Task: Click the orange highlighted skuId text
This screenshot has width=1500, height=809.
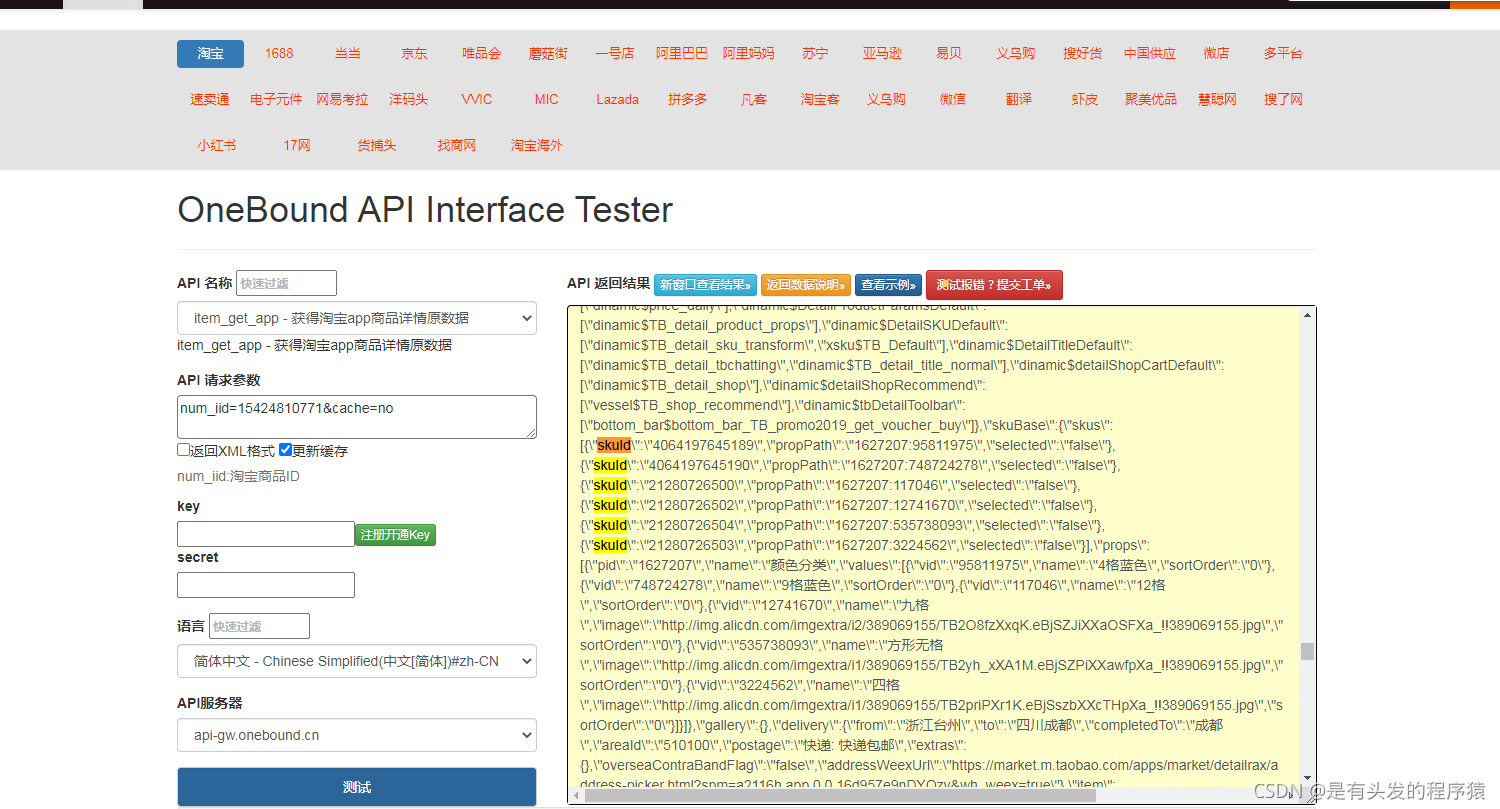Action: click(x=614, y=445)
